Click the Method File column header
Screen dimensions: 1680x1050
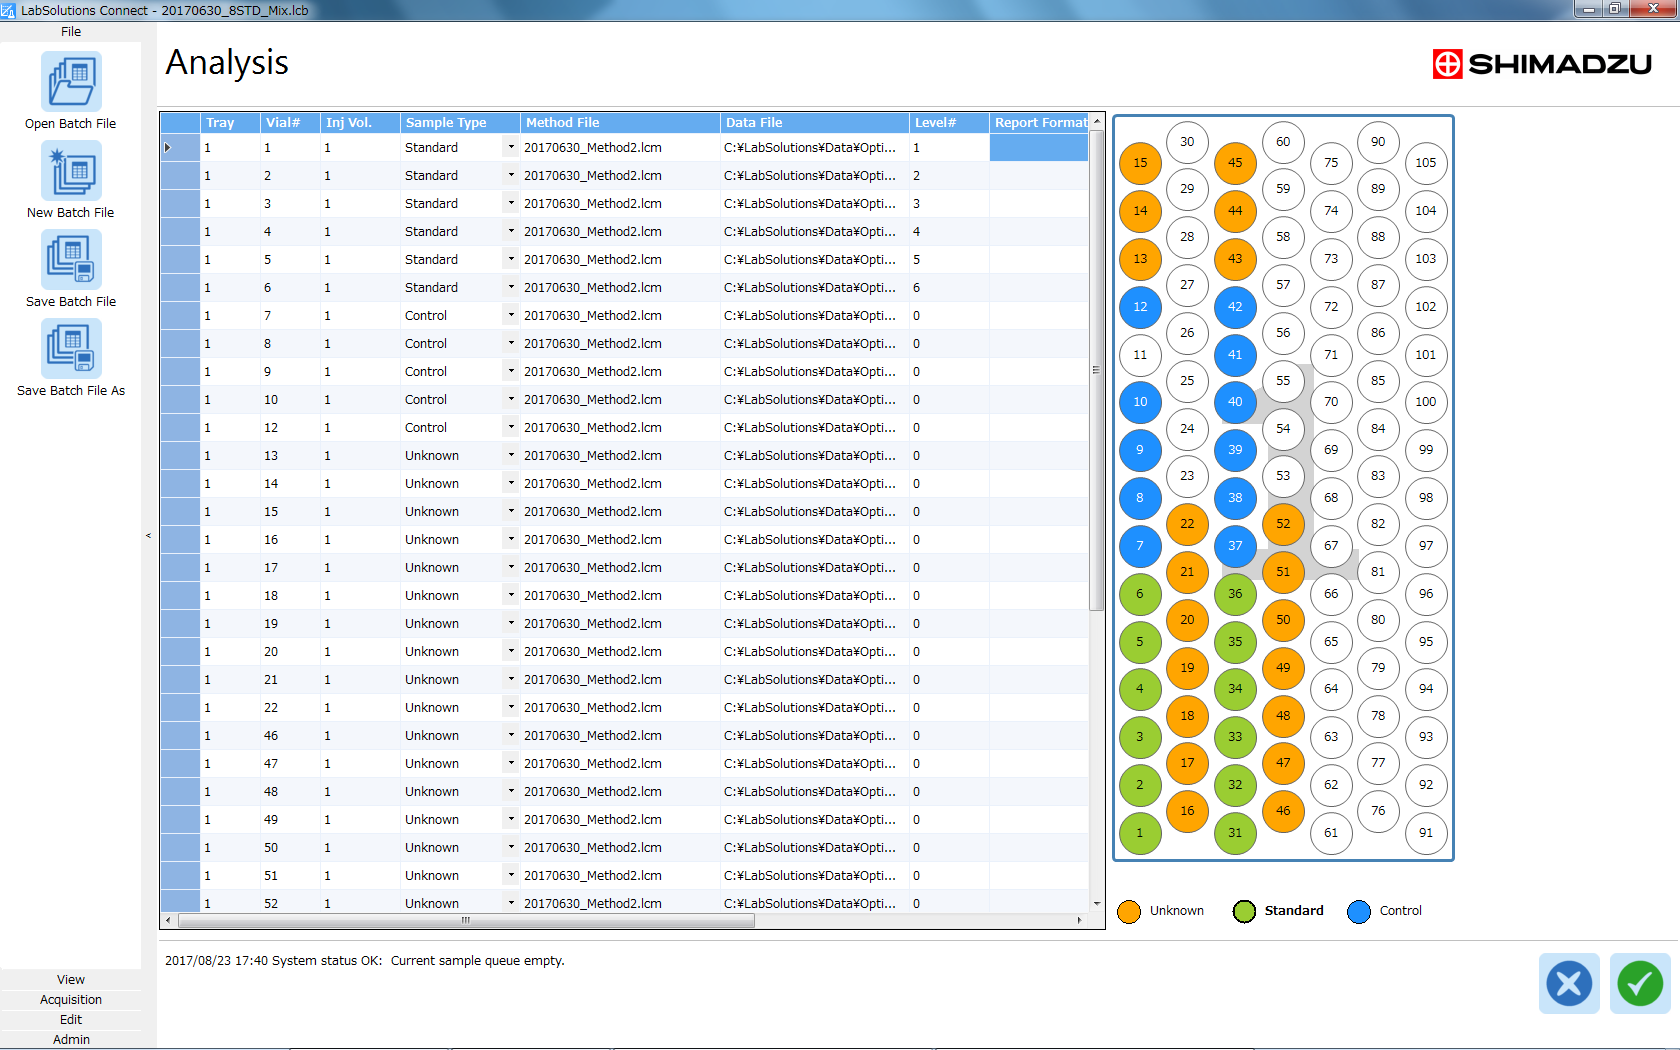pos(620,123)
